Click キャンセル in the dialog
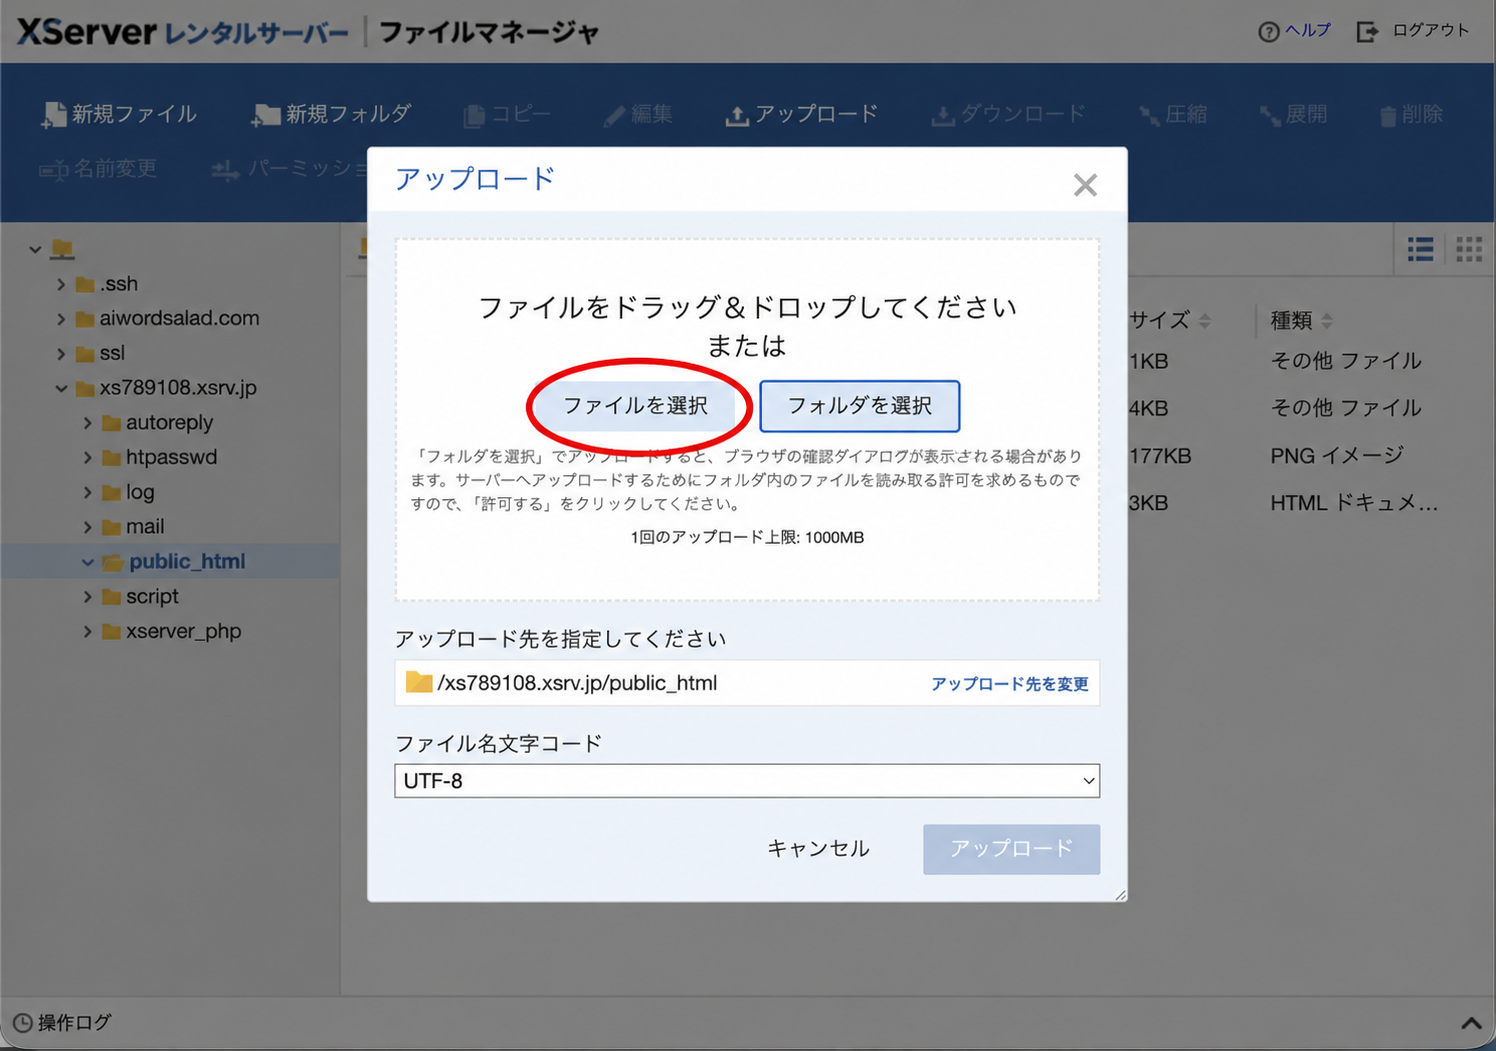 point(818,849)
